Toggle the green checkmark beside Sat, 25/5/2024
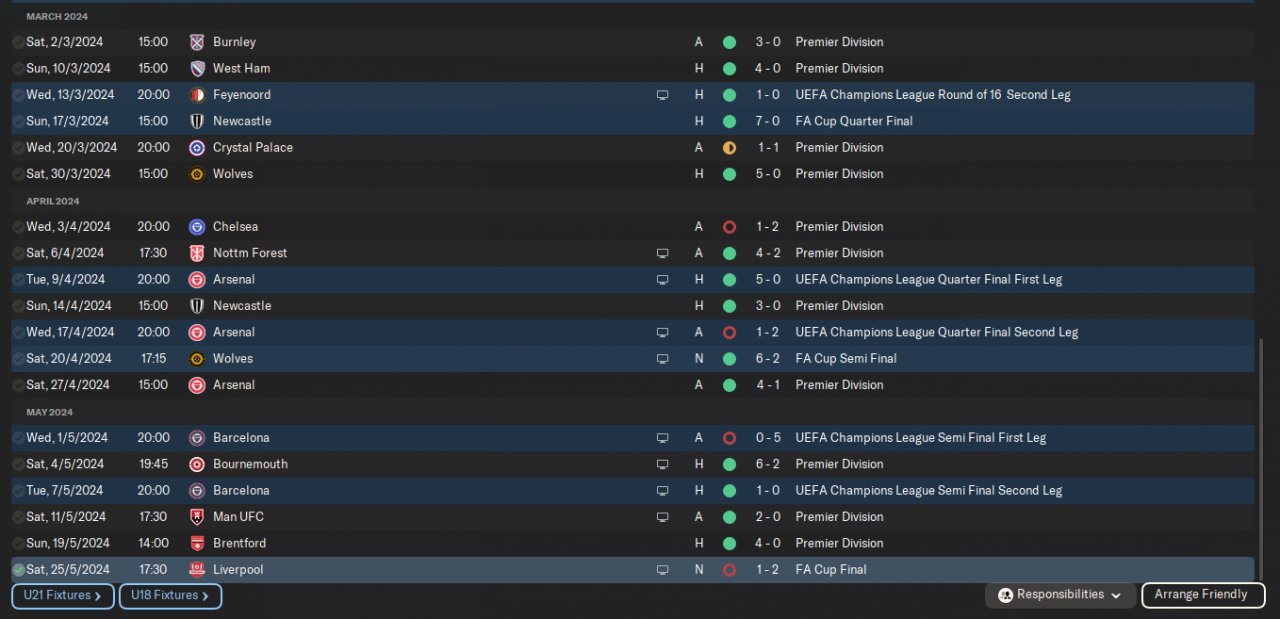1280x619 pixels. coord(18,570)
